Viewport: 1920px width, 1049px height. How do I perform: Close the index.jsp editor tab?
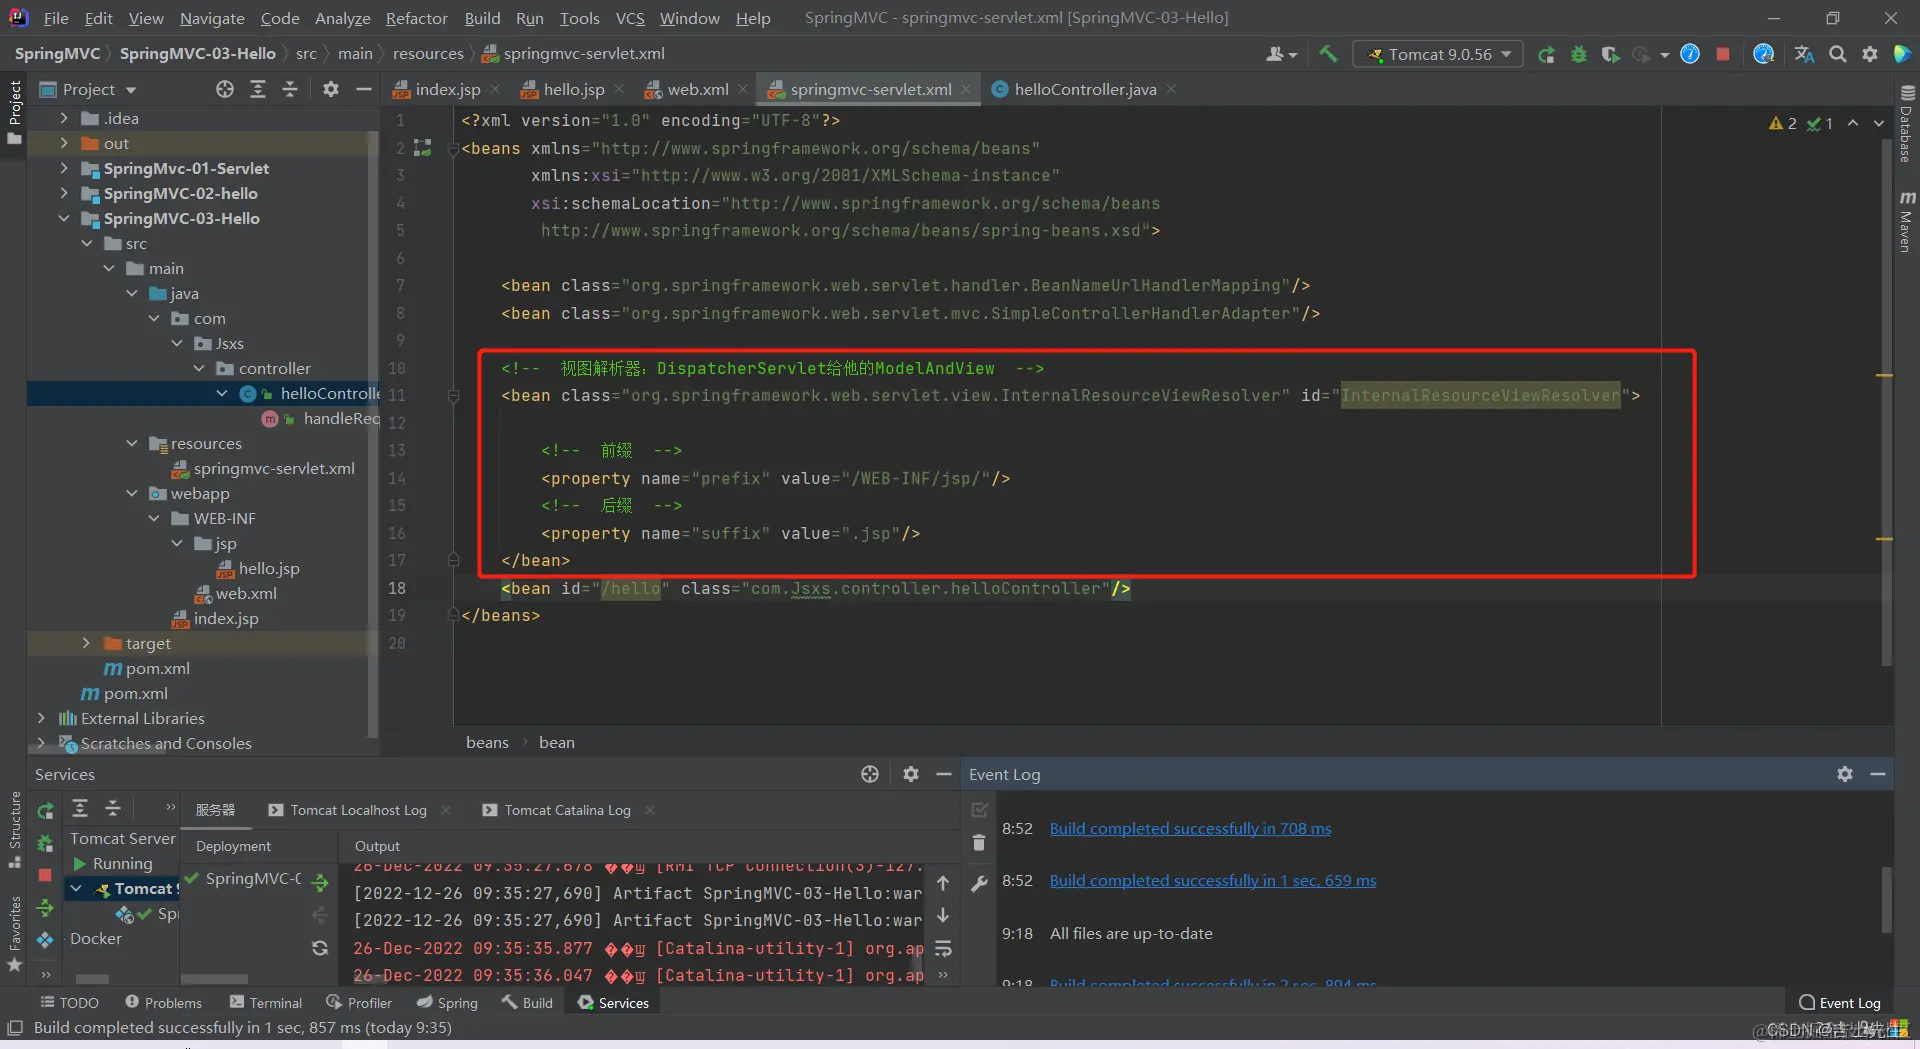pos(496,89)
